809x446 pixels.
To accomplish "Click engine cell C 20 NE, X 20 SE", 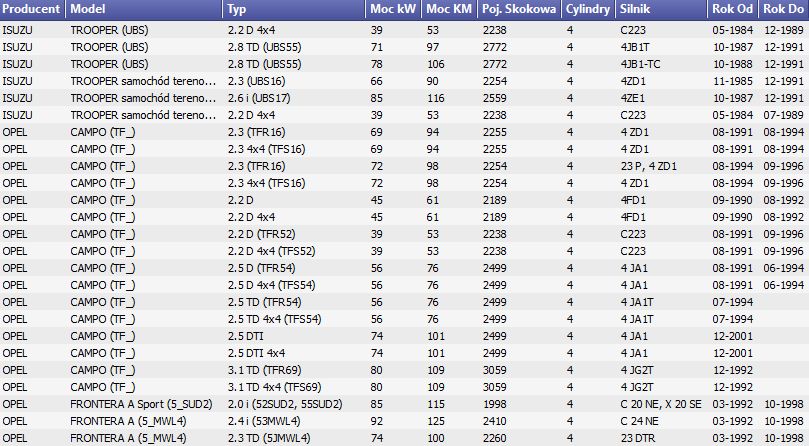I will [661, 405].
